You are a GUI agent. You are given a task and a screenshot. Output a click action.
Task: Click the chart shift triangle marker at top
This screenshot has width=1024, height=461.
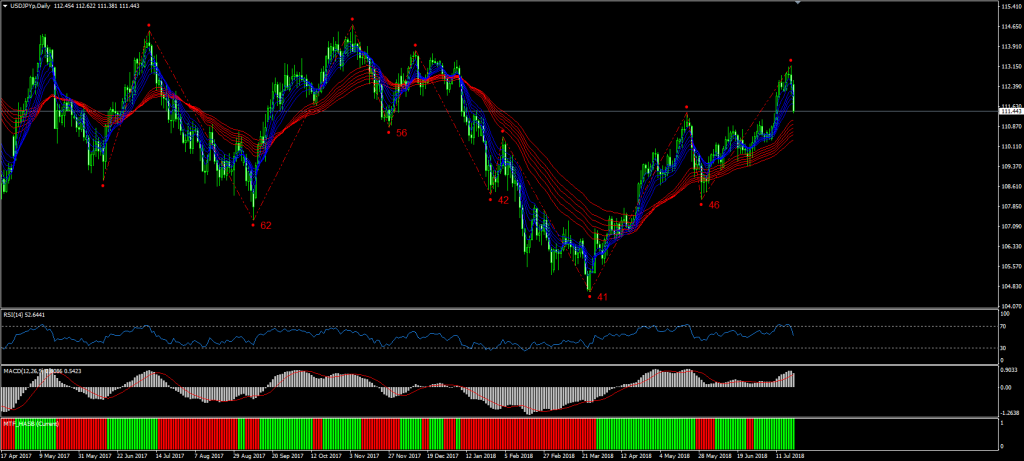(797, 4)
